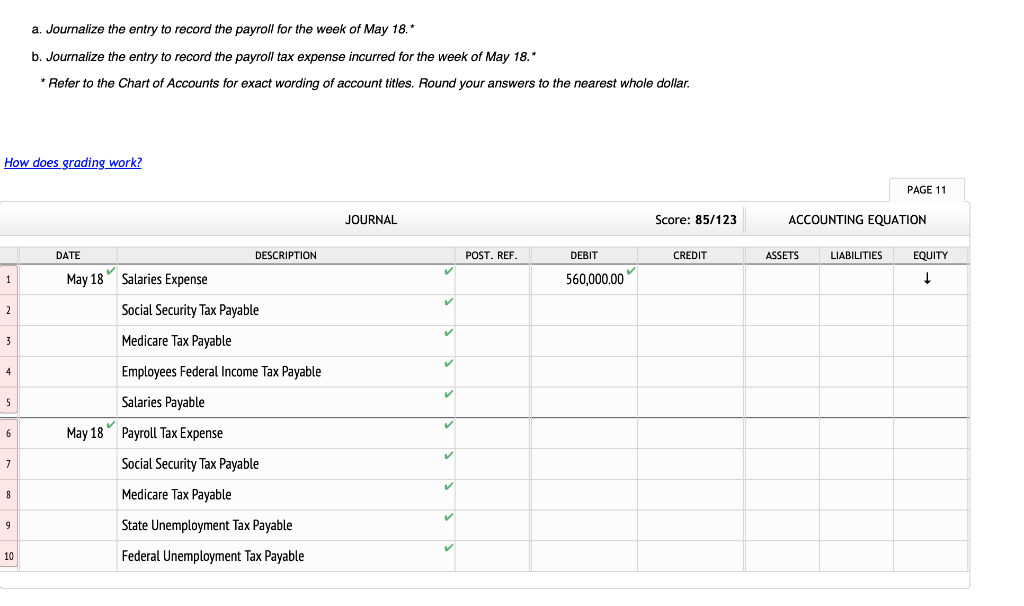Click the Post. Ref. field on row 1
Image resolution: width=1024 pixels, height=606 pixels.
click(x=492, y=279)
